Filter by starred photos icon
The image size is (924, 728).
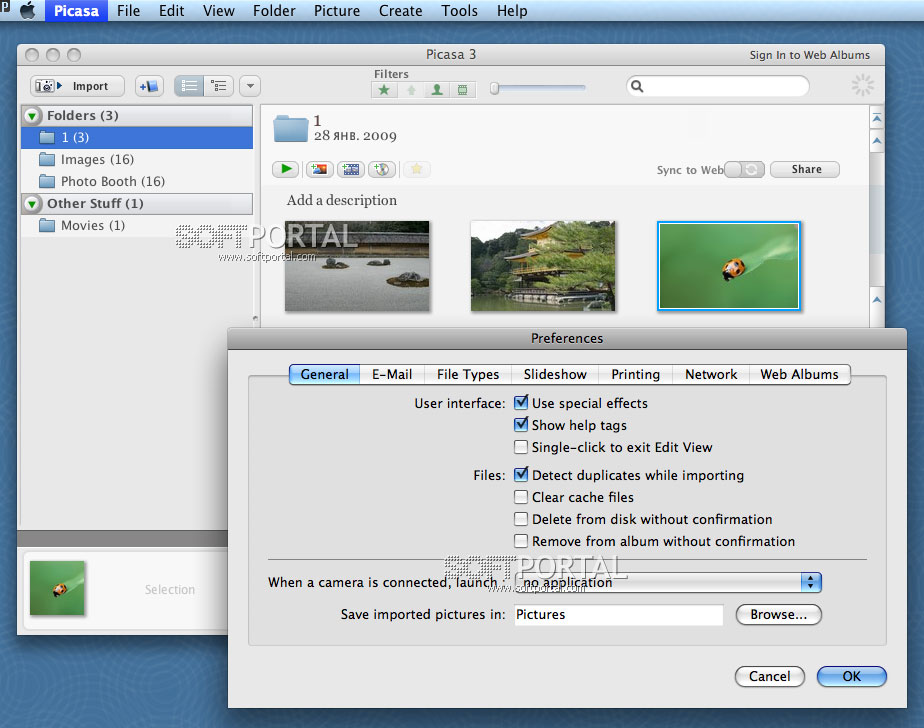click(384, 90)
